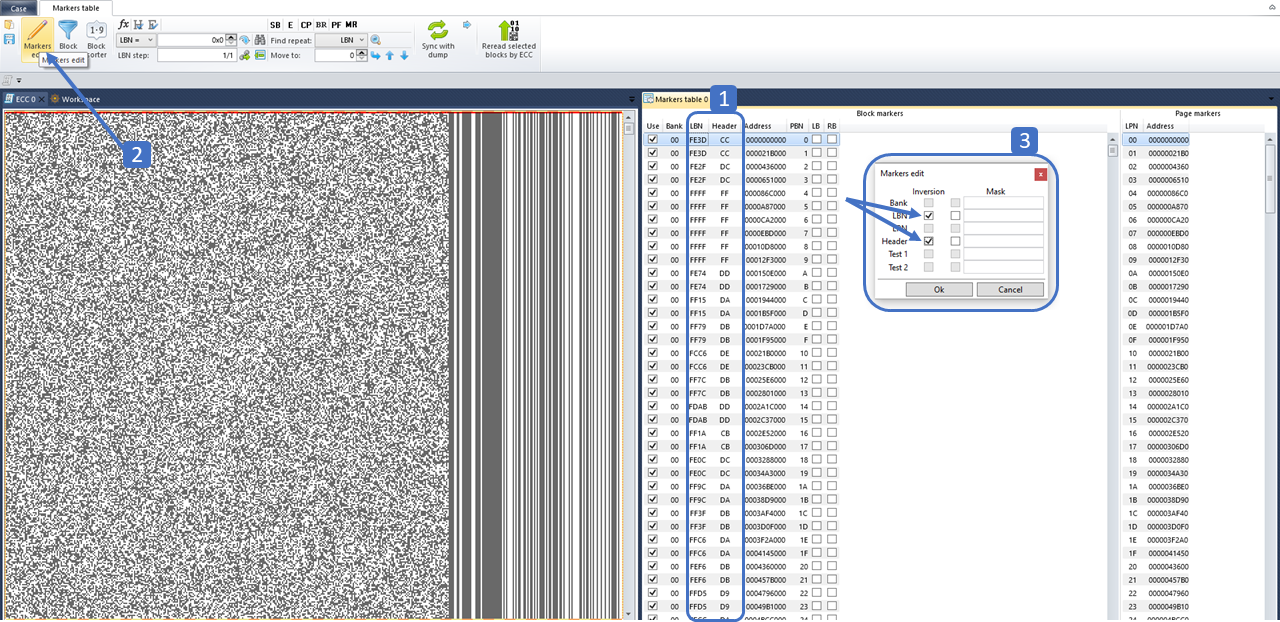Click the MR toolbar button
The height and width of the screenshot is (622, 1280).
click(x=351, y=24)
